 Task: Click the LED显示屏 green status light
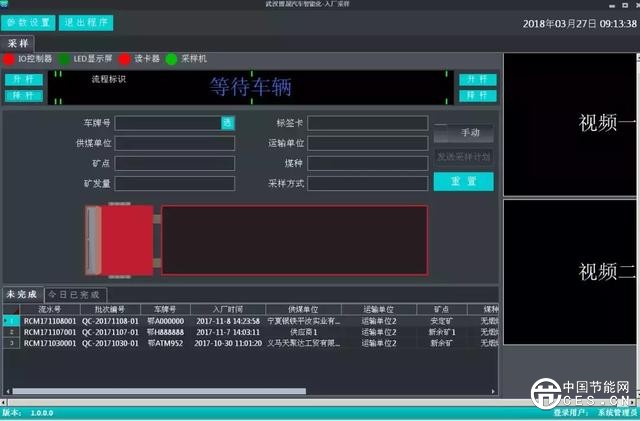point(65,59)
